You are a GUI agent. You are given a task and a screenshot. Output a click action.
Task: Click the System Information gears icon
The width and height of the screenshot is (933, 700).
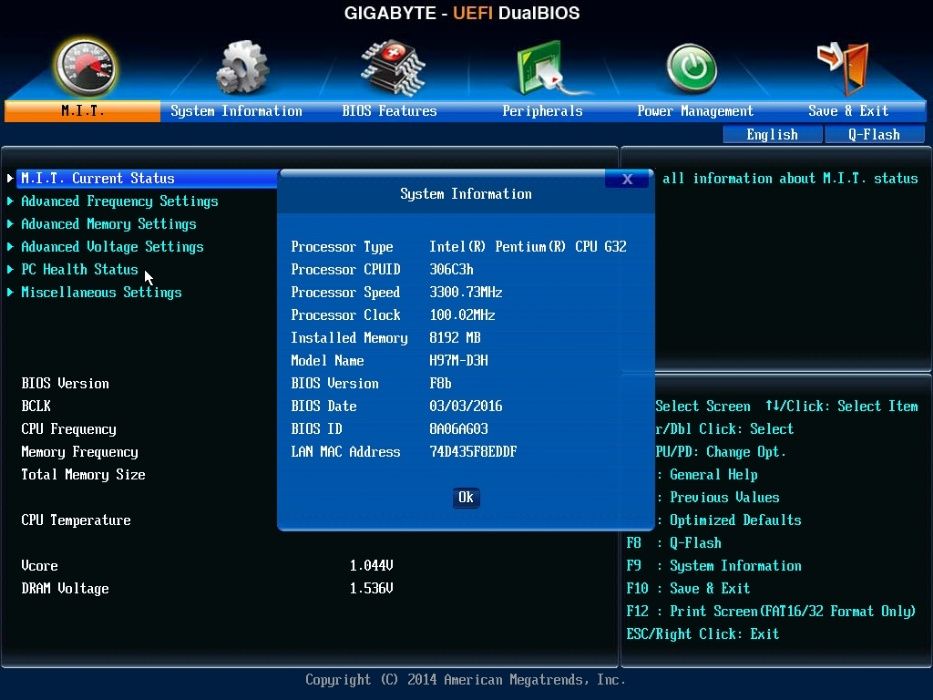pyautogui.click(x=242, y=67)
